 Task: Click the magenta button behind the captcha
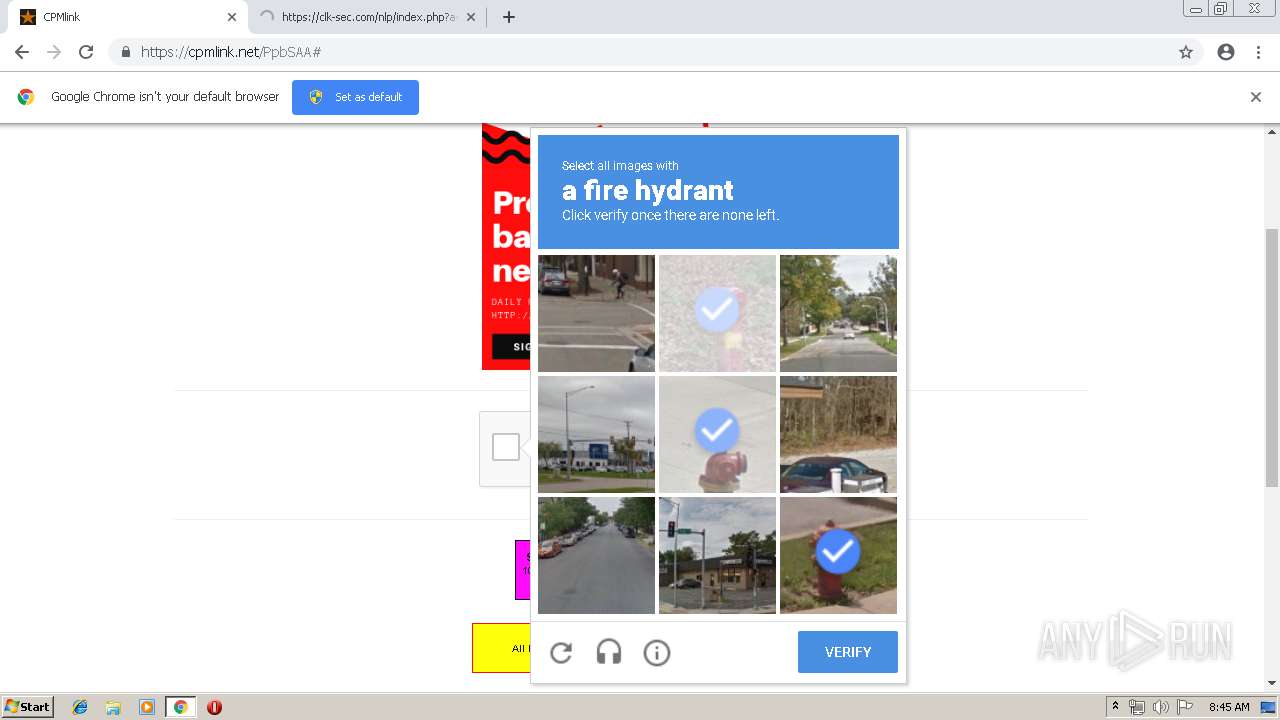(523, 570)
